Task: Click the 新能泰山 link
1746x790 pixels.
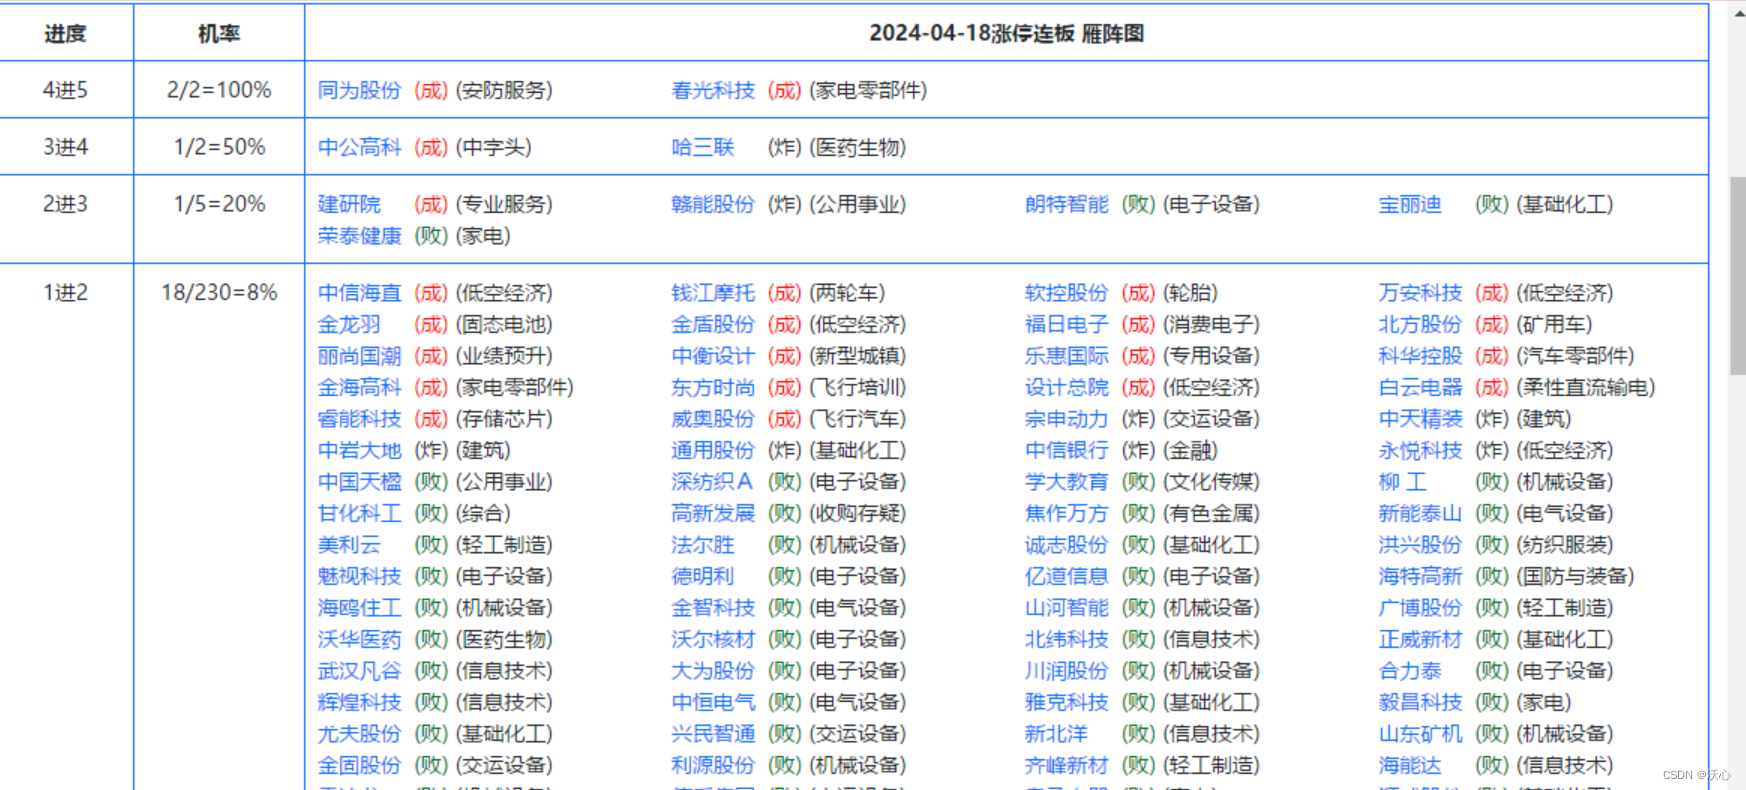Action: click(1420, 513)
